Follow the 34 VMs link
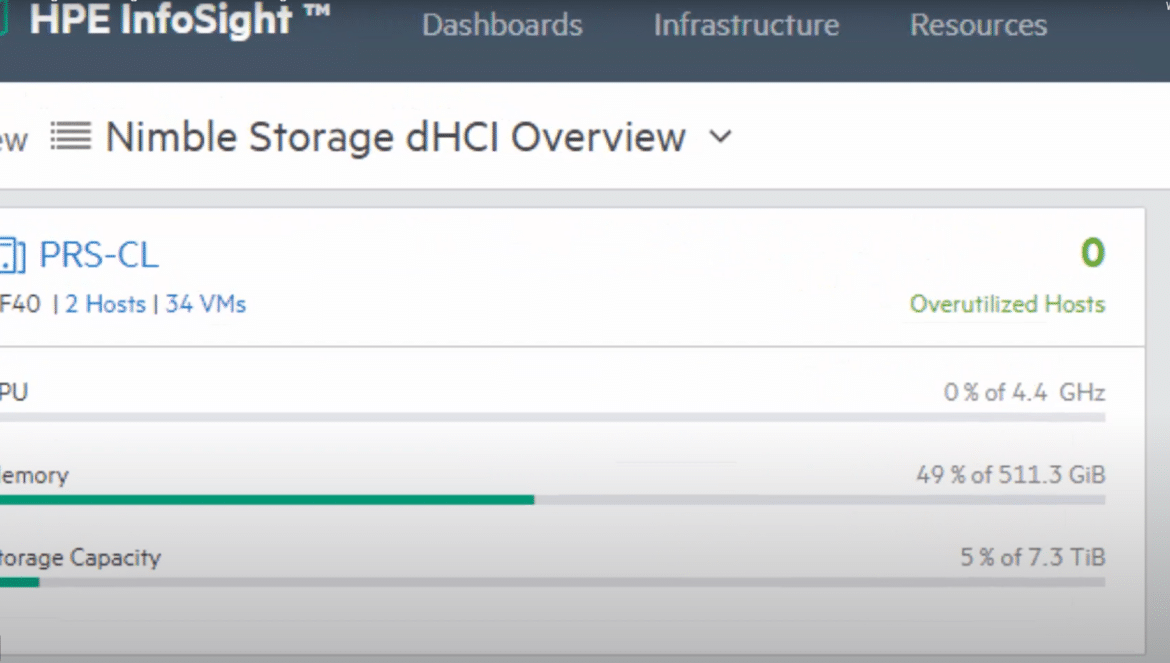This screenshot has height=663, width=1170. pos(206,304)
